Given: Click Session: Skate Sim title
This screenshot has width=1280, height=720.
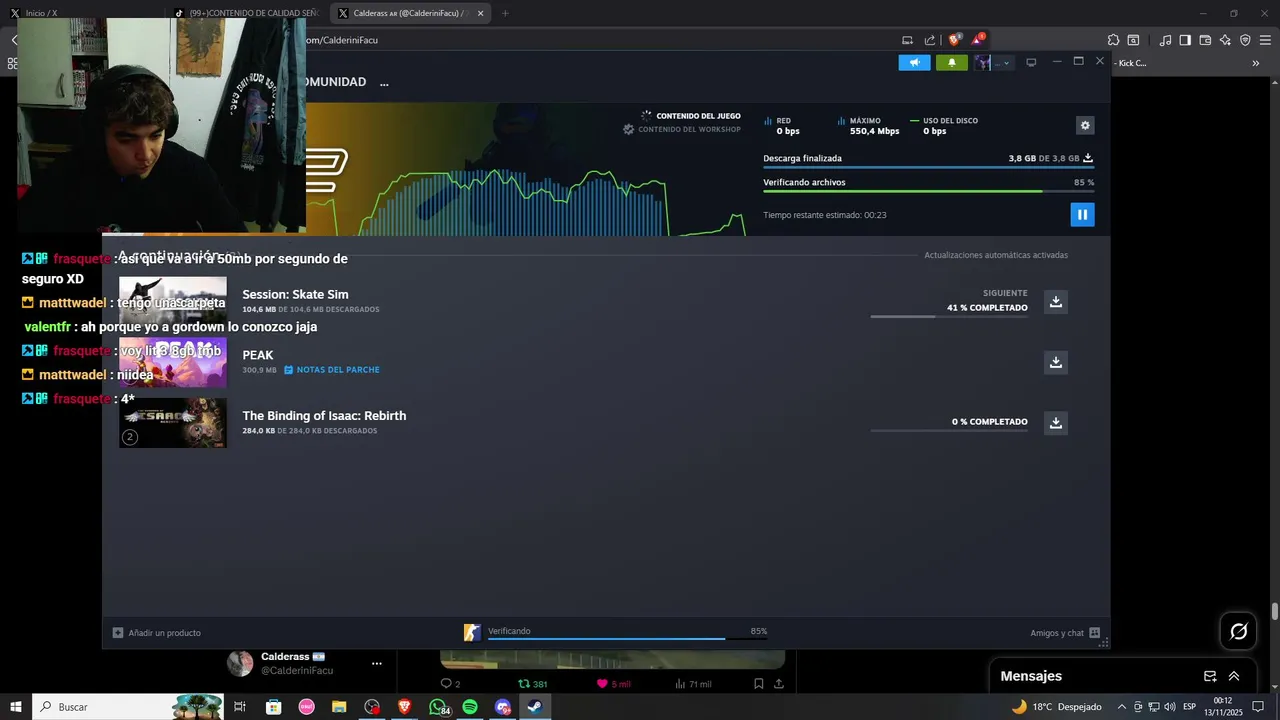Looking at the screenshot, I should pos(295,294).
